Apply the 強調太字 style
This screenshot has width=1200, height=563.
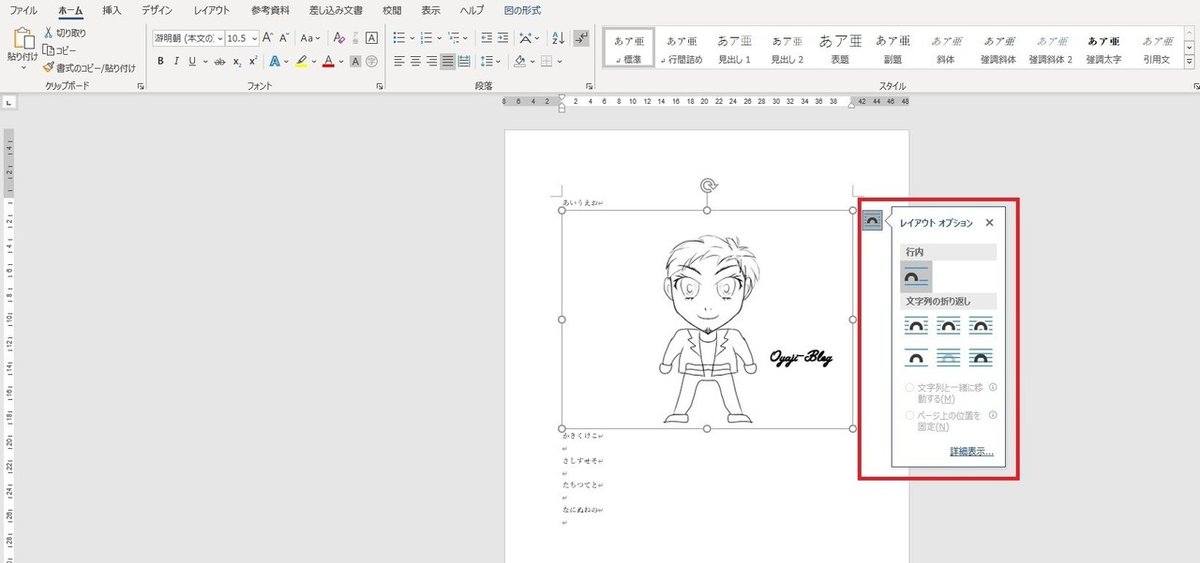[x=1105, y=48]
